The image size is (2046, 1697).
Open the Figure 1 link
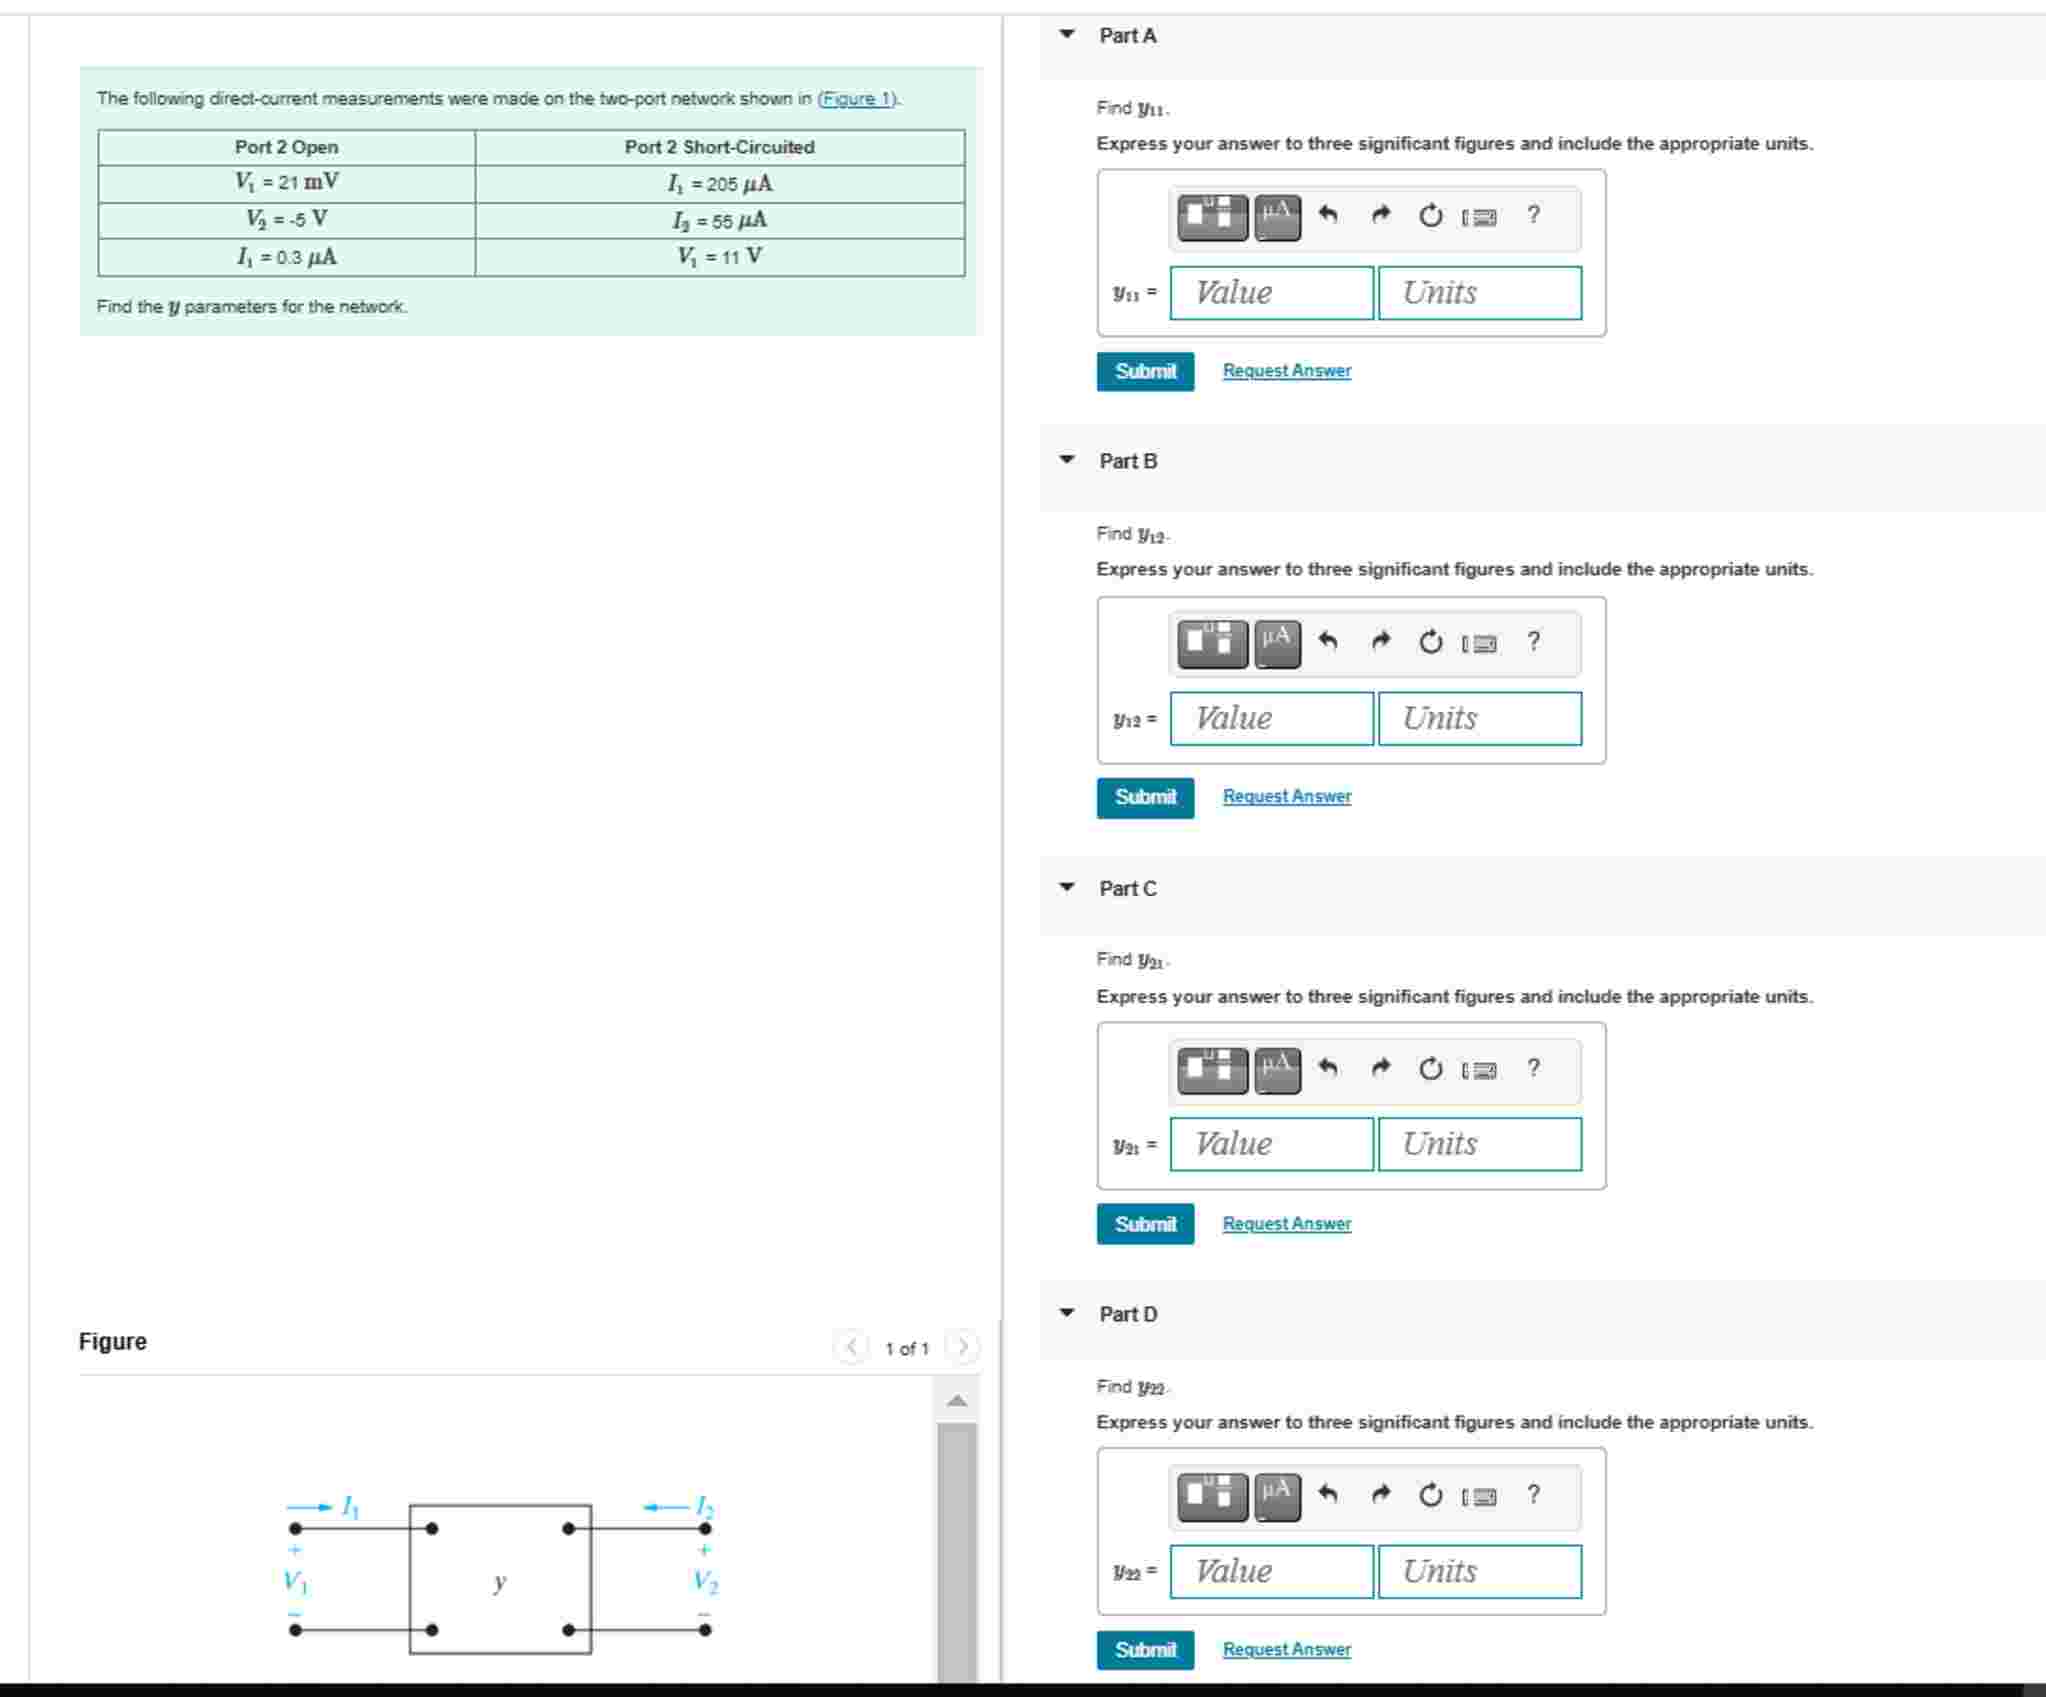coord(857,99)
